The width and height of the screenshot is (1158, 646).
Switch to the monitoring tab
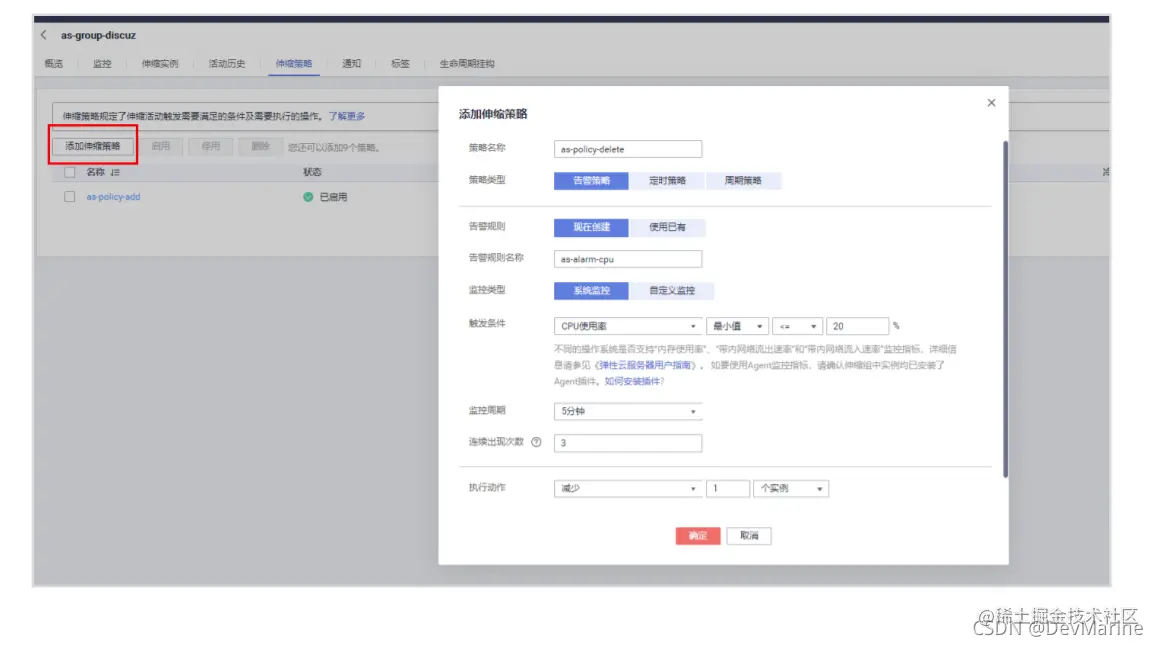click(102, 63)
